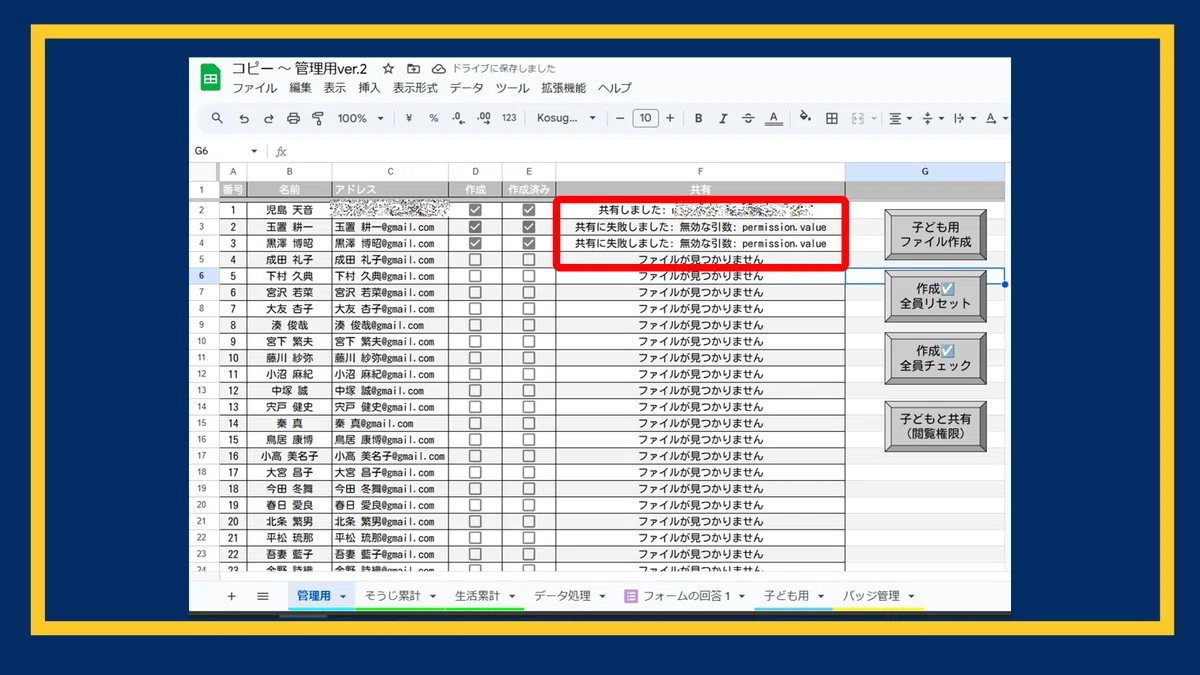Uncheck 作成 checkbox for 児島 天音
The height and width of the screenshot is (675, 1200).
tap(475, 210)
